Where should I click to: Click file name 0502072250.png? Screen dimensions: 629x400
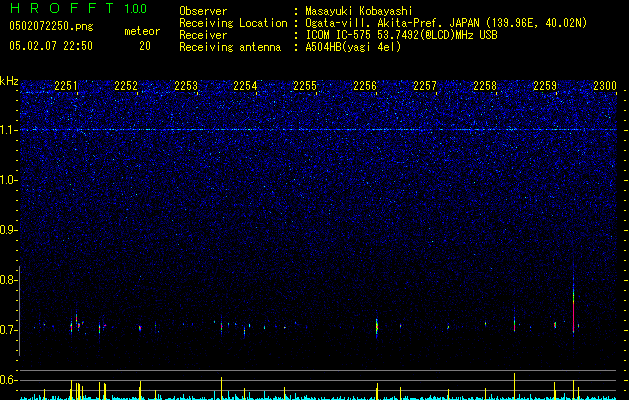(x=51, y=26)
